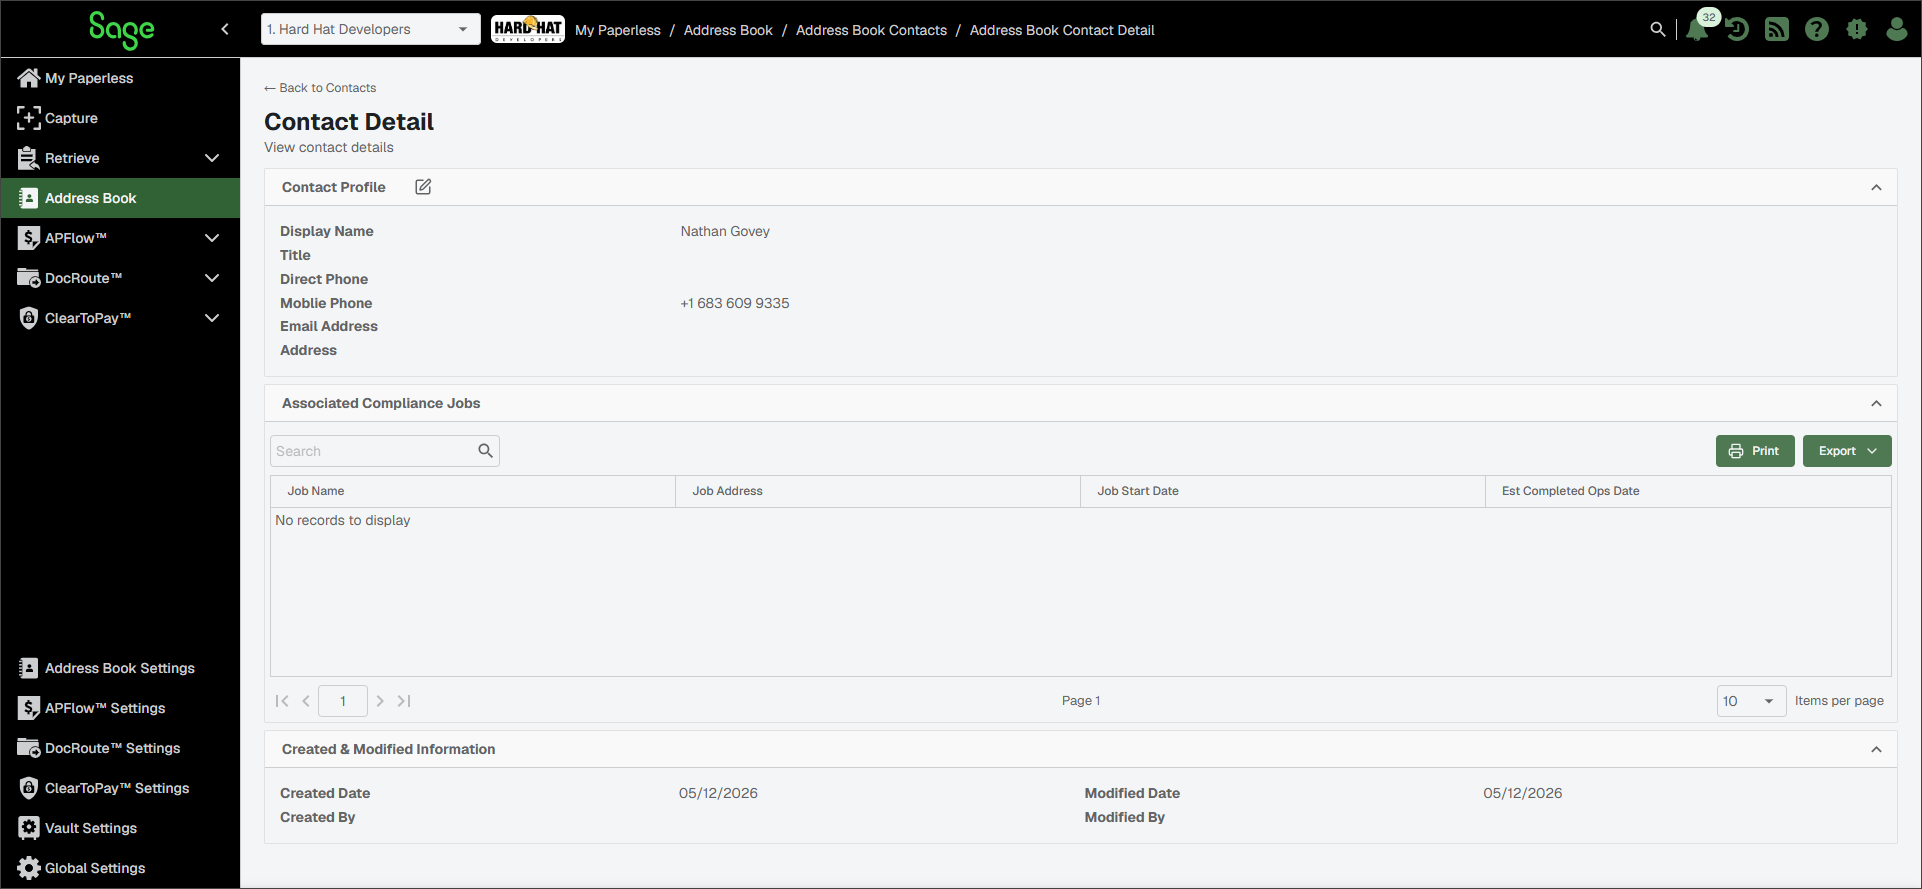Image resolution: width=1922 pixels, height=889 pixels.
Task: Click the mobile phone number +1 683 609 9335
Action: [735, 303]
